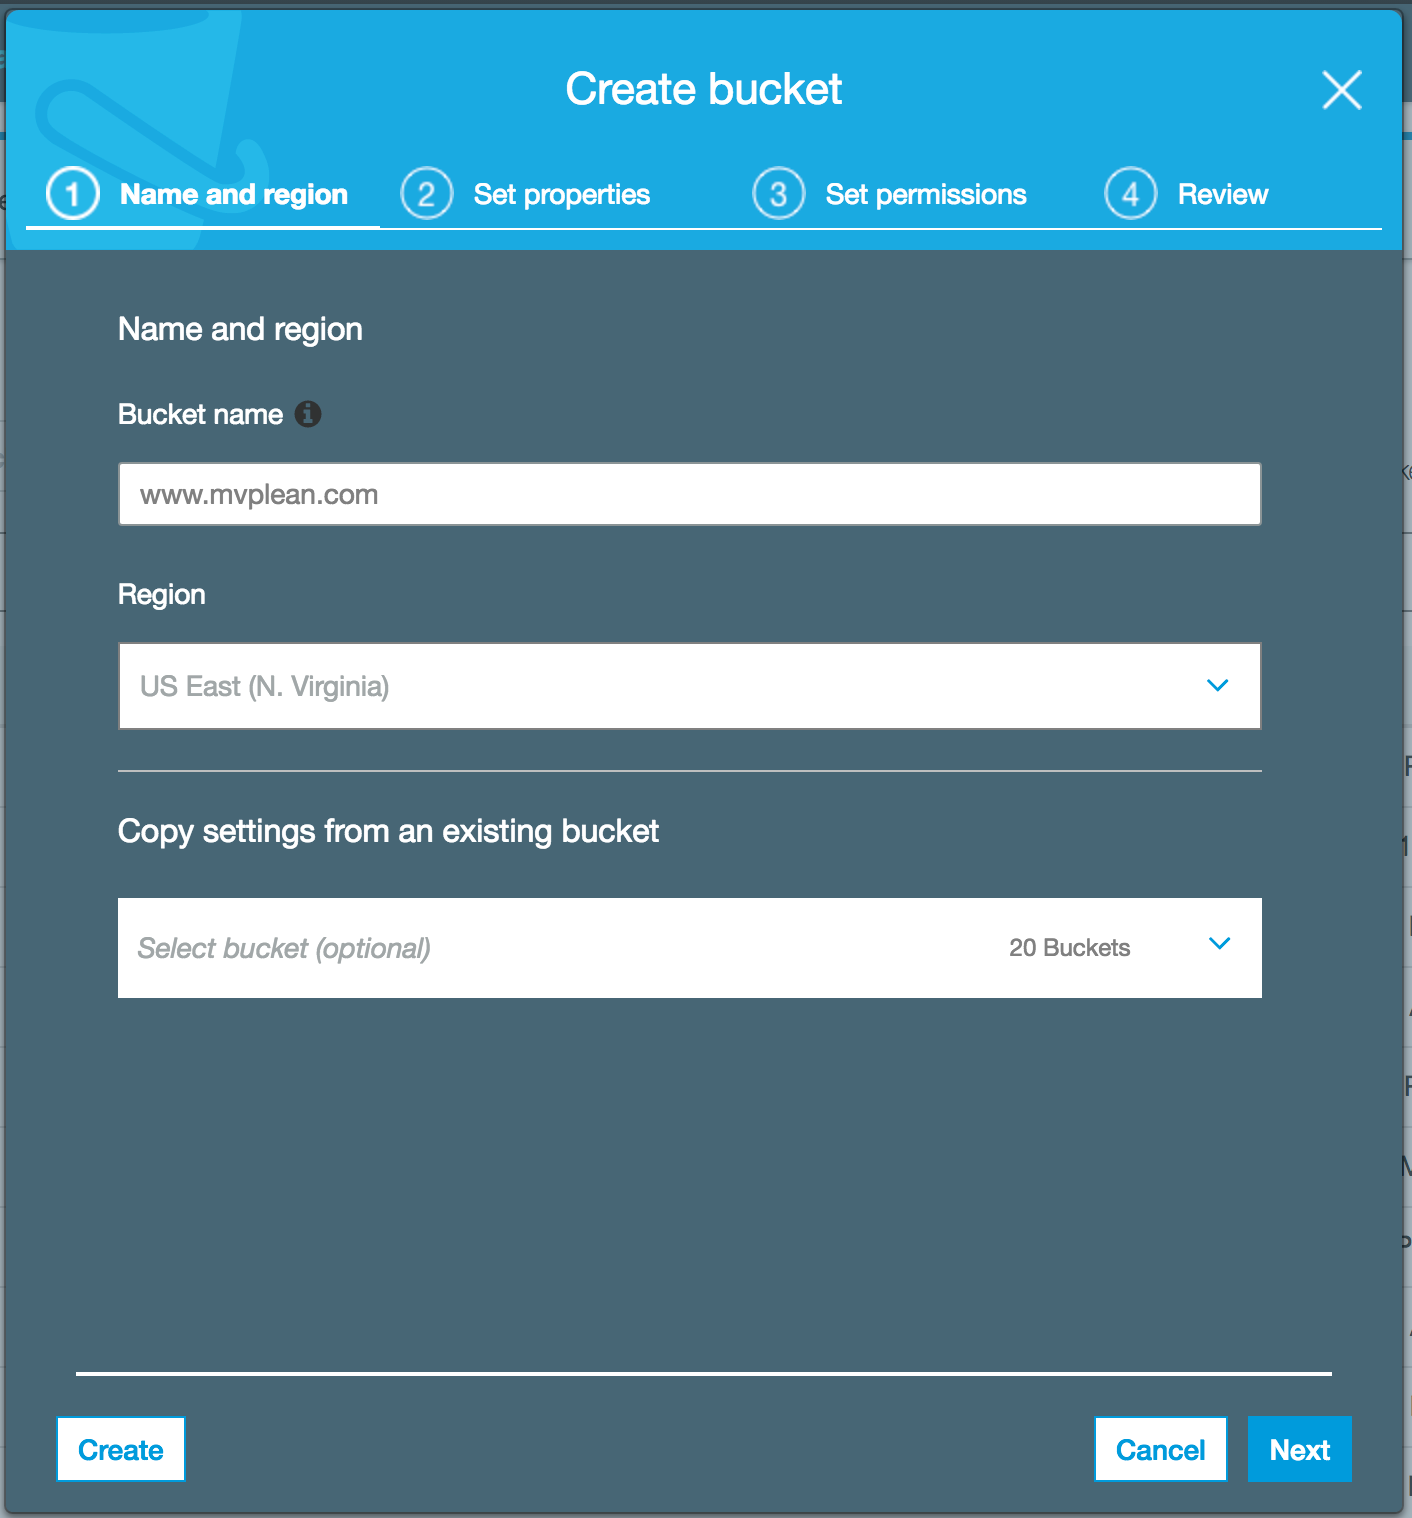Go to the Set permissions step

926,194
